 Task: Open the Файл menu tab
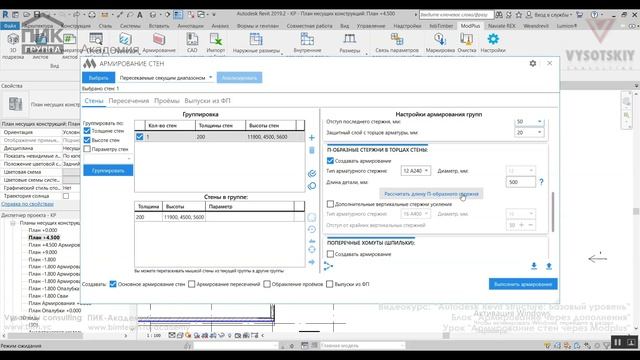click(10, 26)
